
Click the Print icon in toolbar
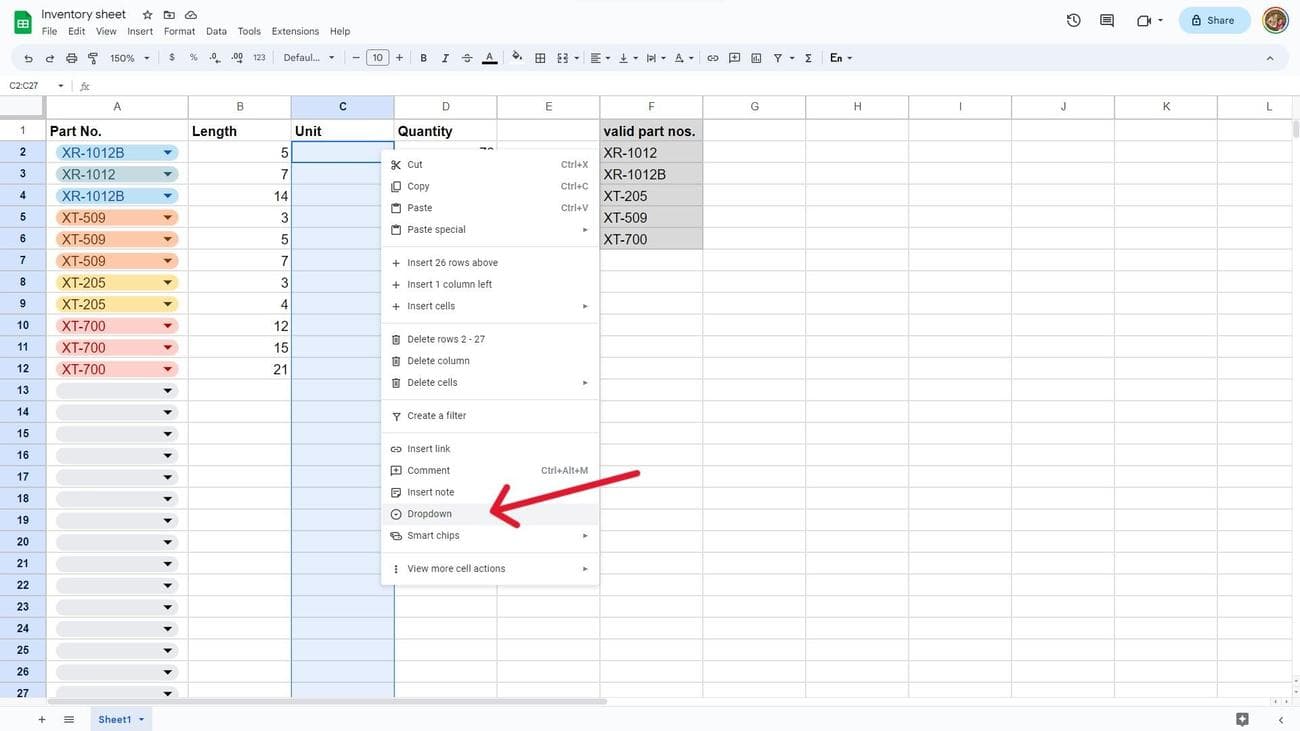click(x=71, y=58)
